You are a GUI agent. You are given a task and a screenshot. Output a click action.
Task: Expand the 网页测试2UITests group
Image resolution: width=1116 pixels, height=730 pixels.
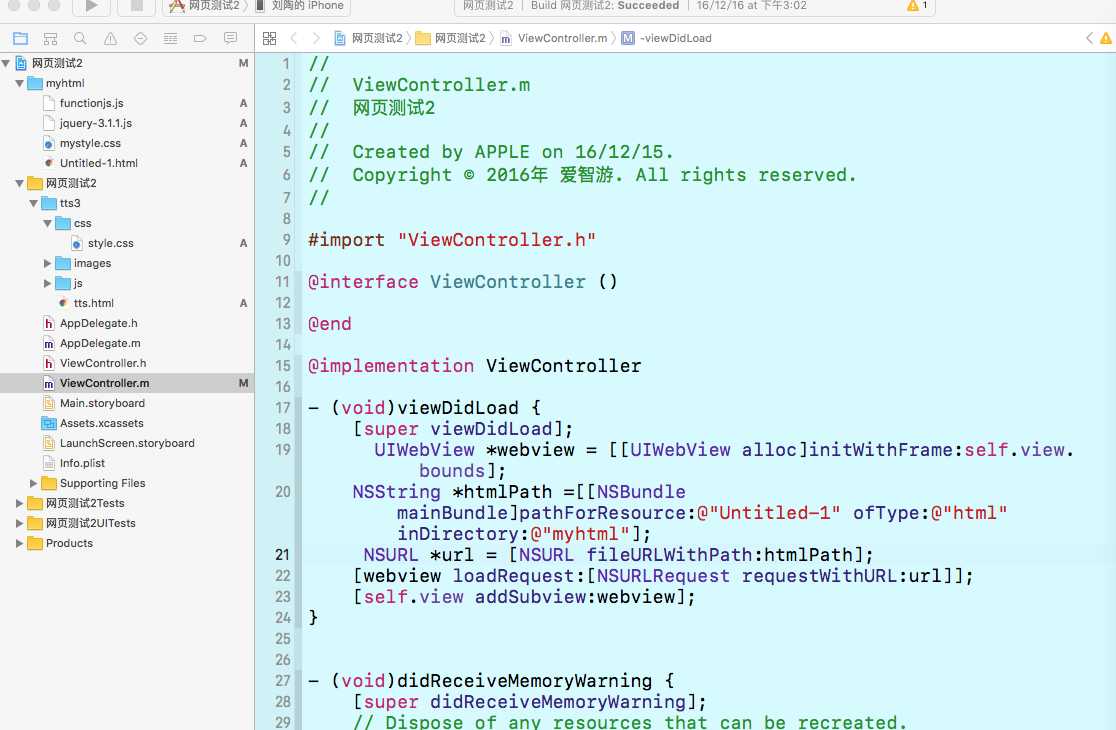point(20,523)
